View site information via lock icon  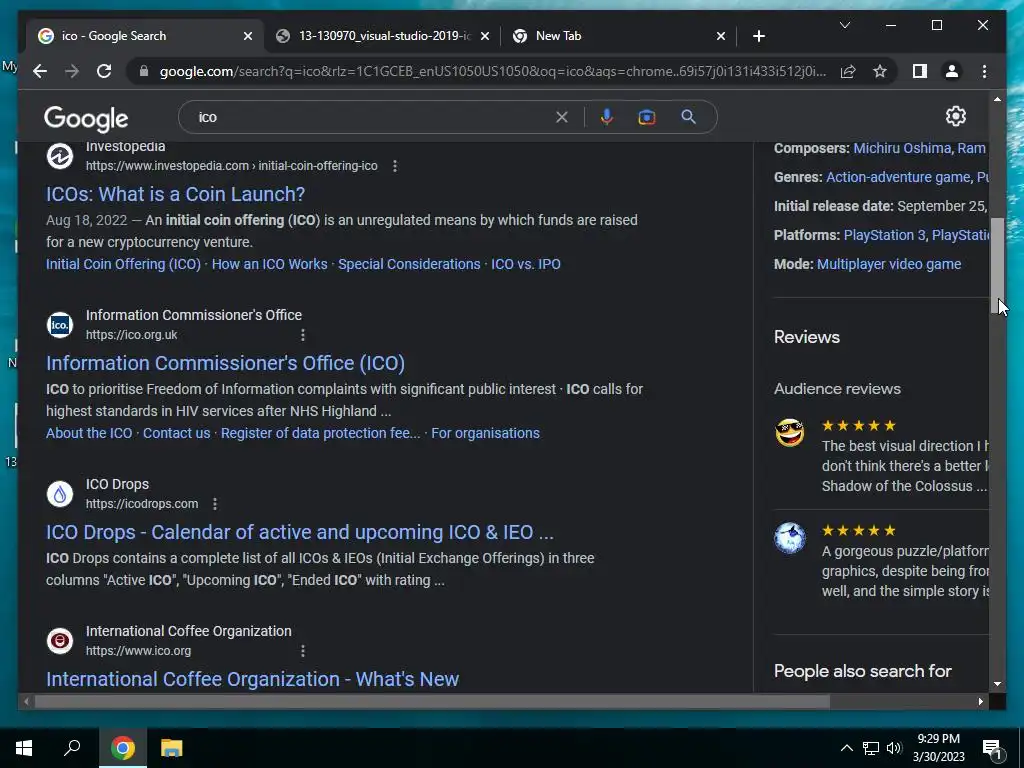click(144, 71)
